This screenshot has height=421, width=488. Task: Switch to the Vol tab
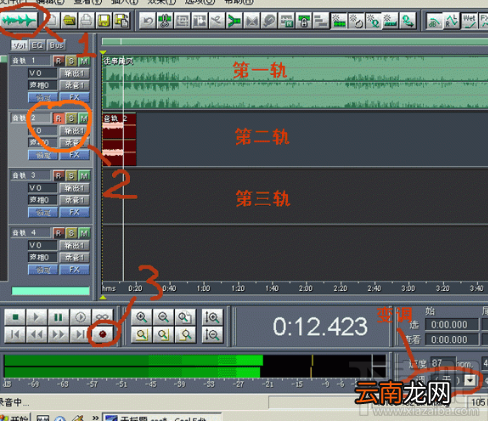click(x=20, y=45)
